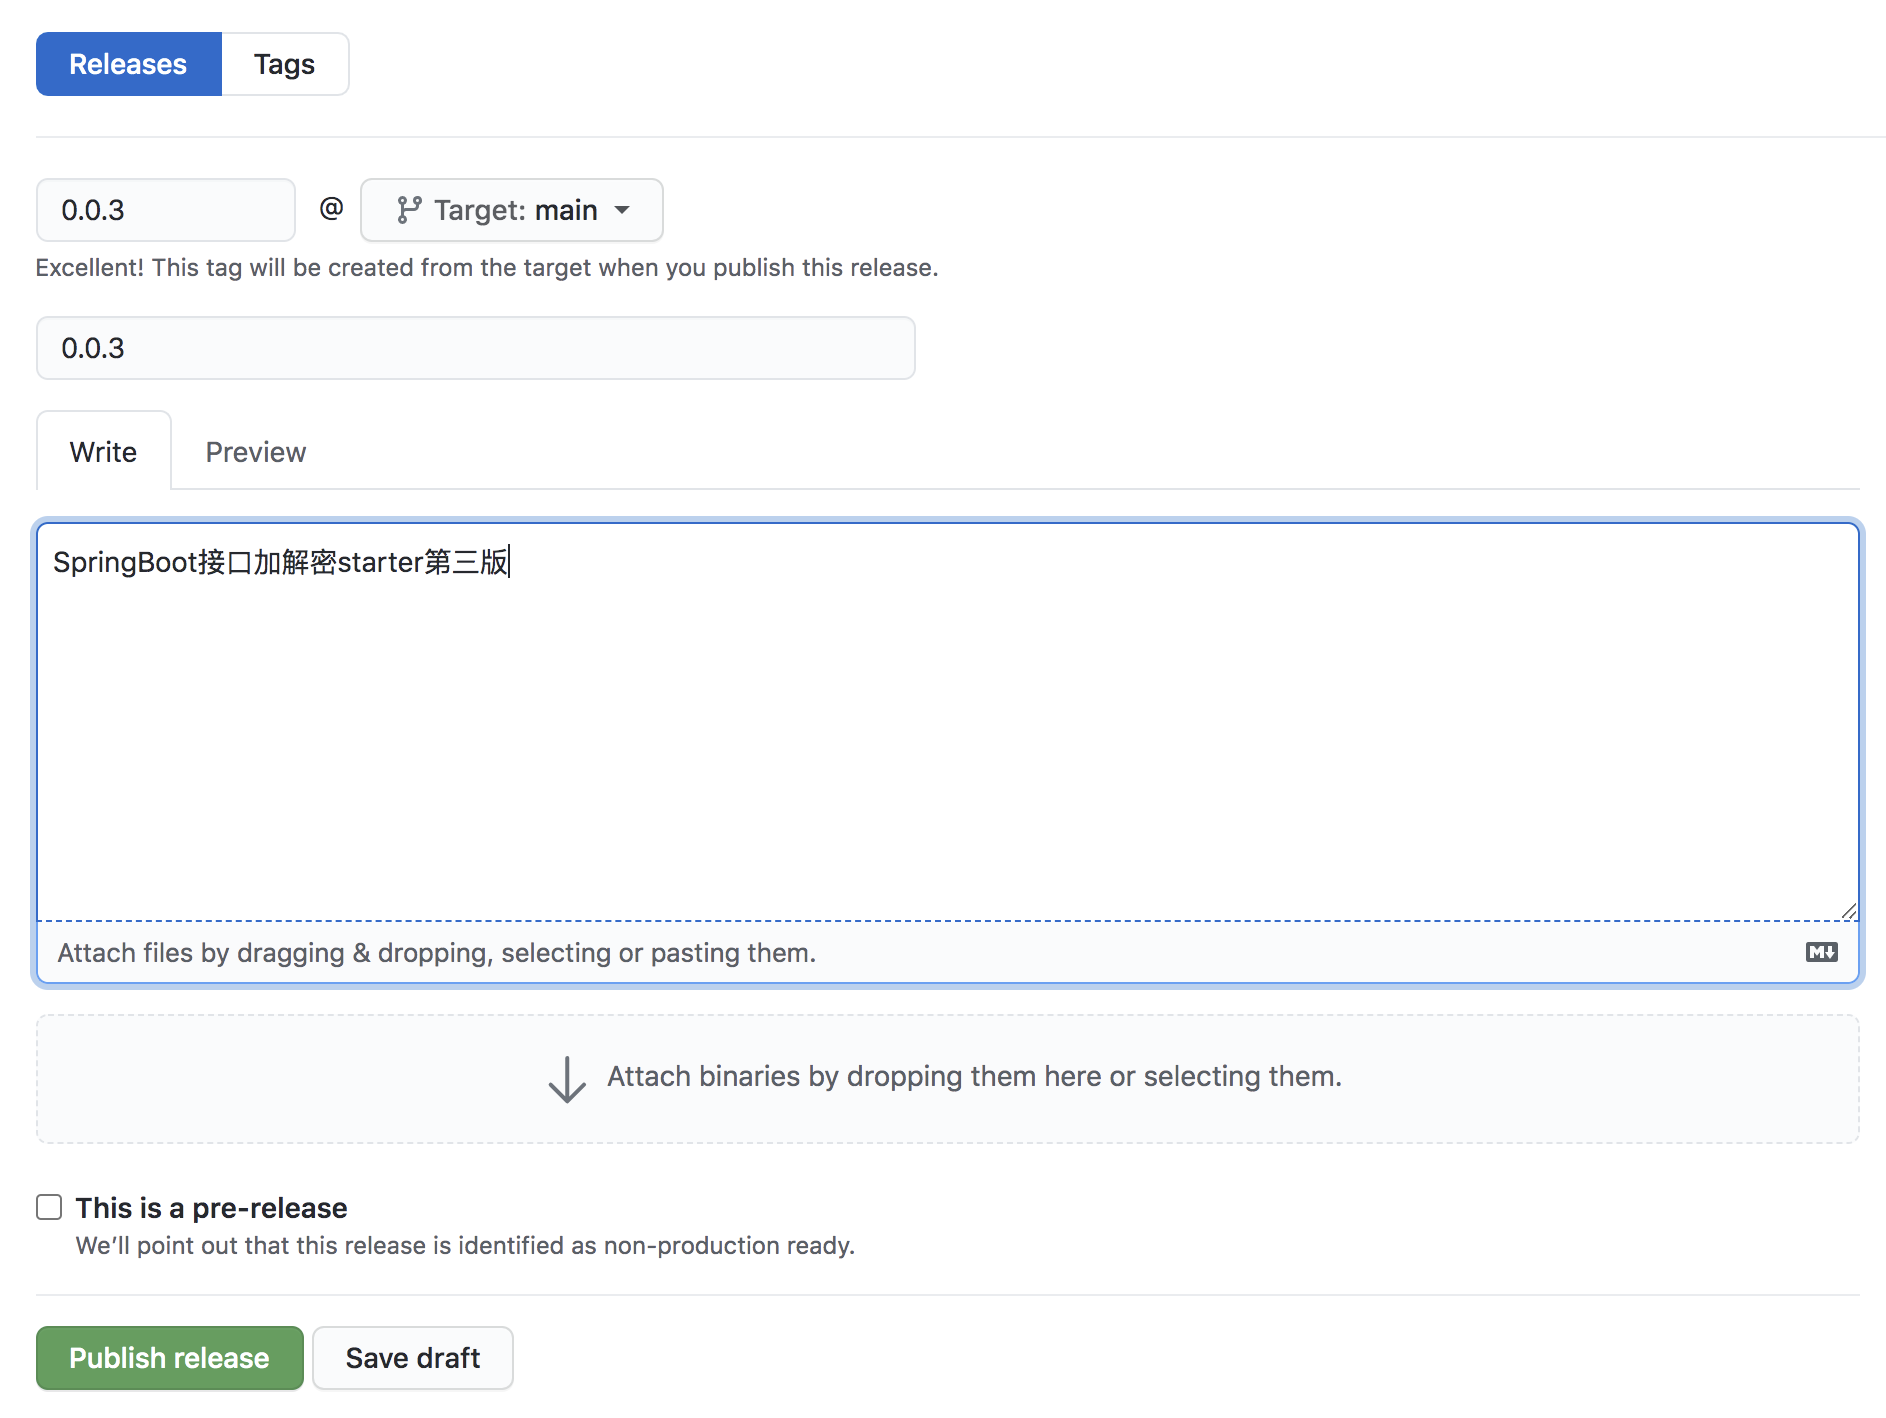Click the downward arrow in the binaries drop zone
This screenshot has width=1886, height=1418.
coord(567,1078)
